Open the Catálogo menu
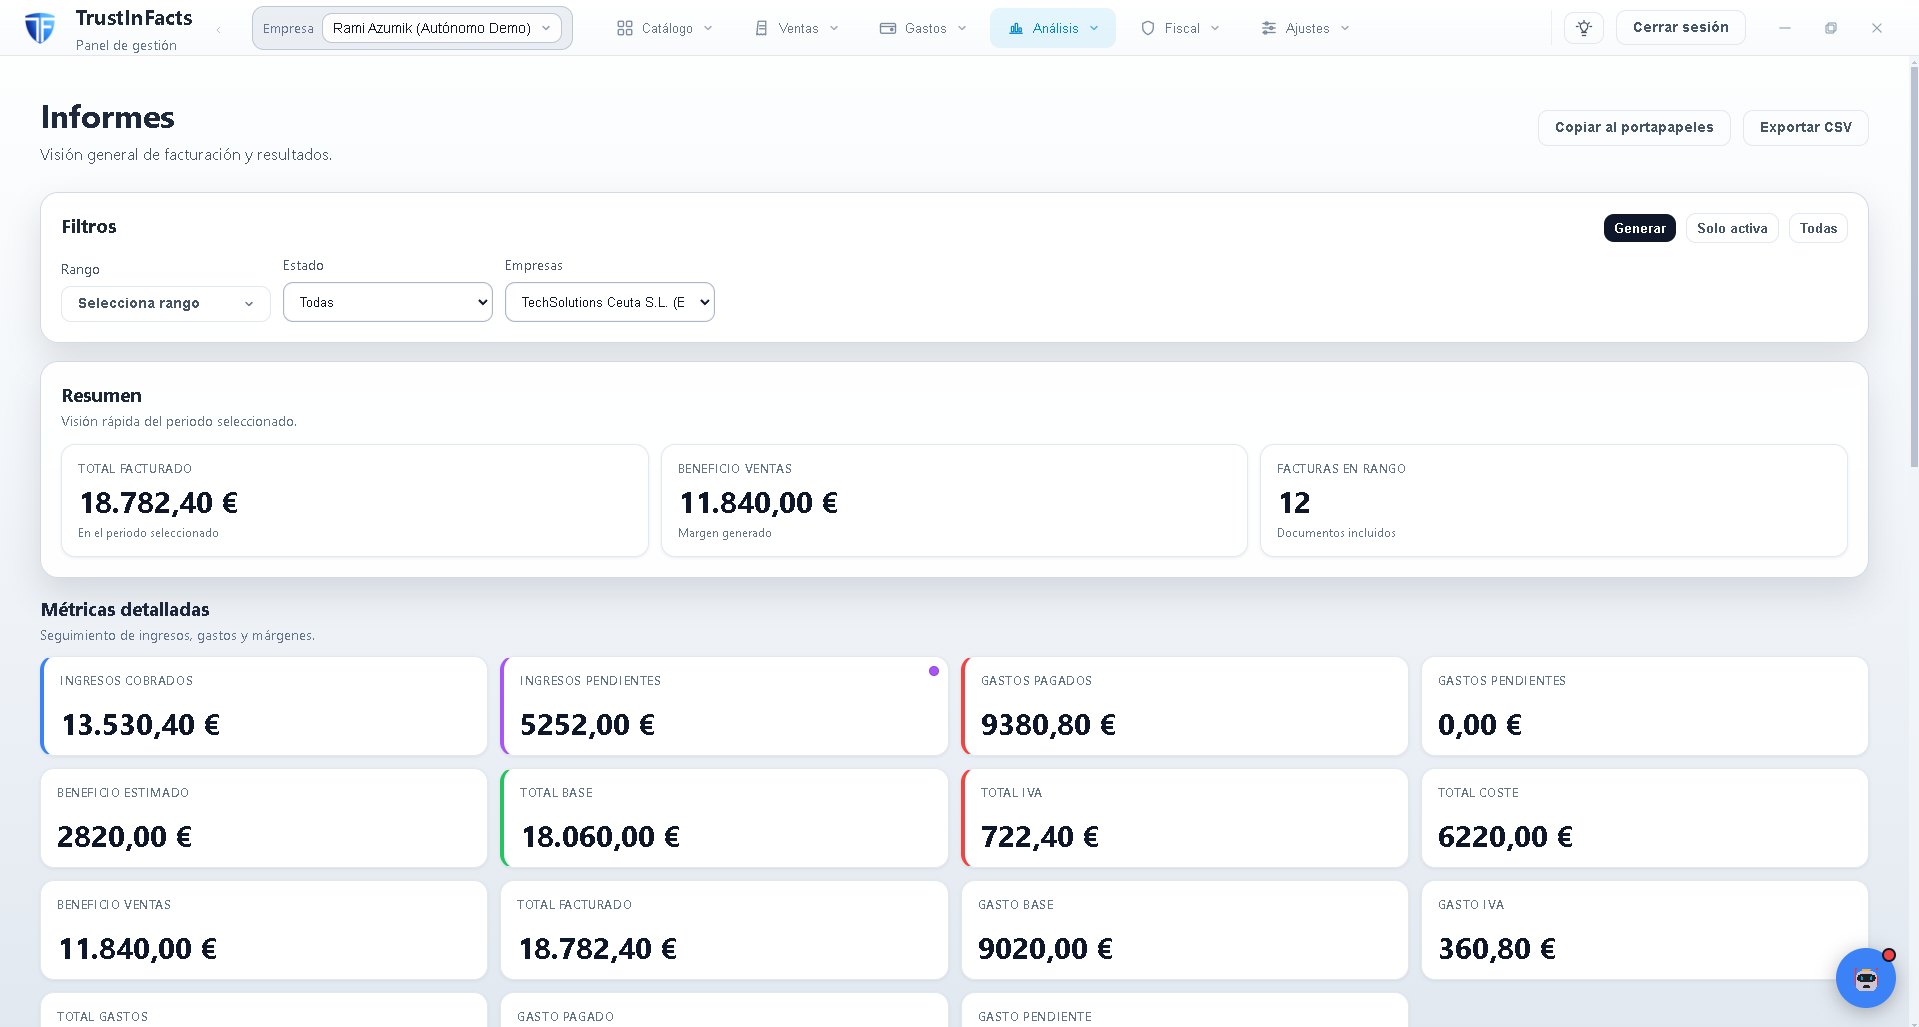This screenshot has height=1027, width=1919. (665, 28)
